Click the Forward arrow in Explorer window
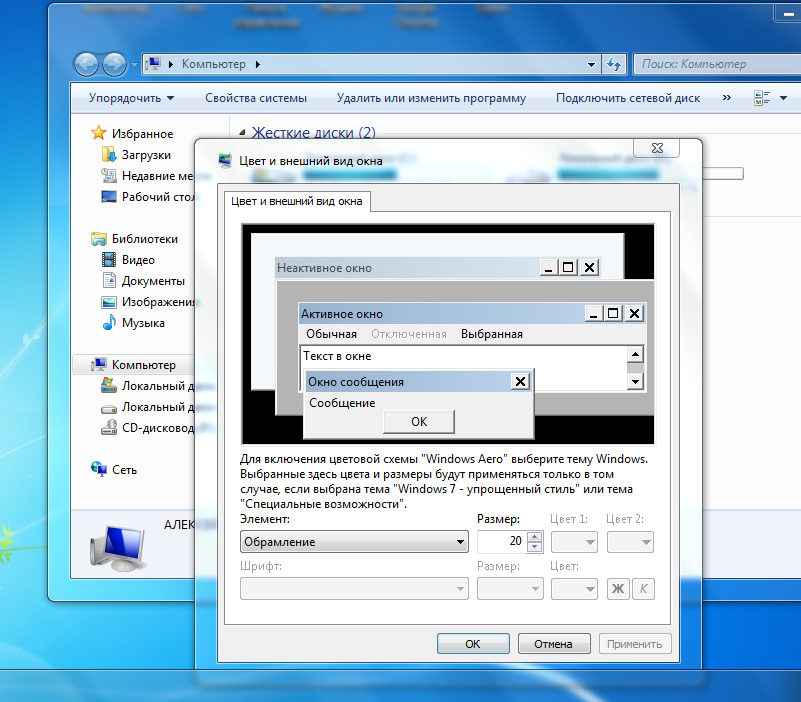 [x=114, y=64]
